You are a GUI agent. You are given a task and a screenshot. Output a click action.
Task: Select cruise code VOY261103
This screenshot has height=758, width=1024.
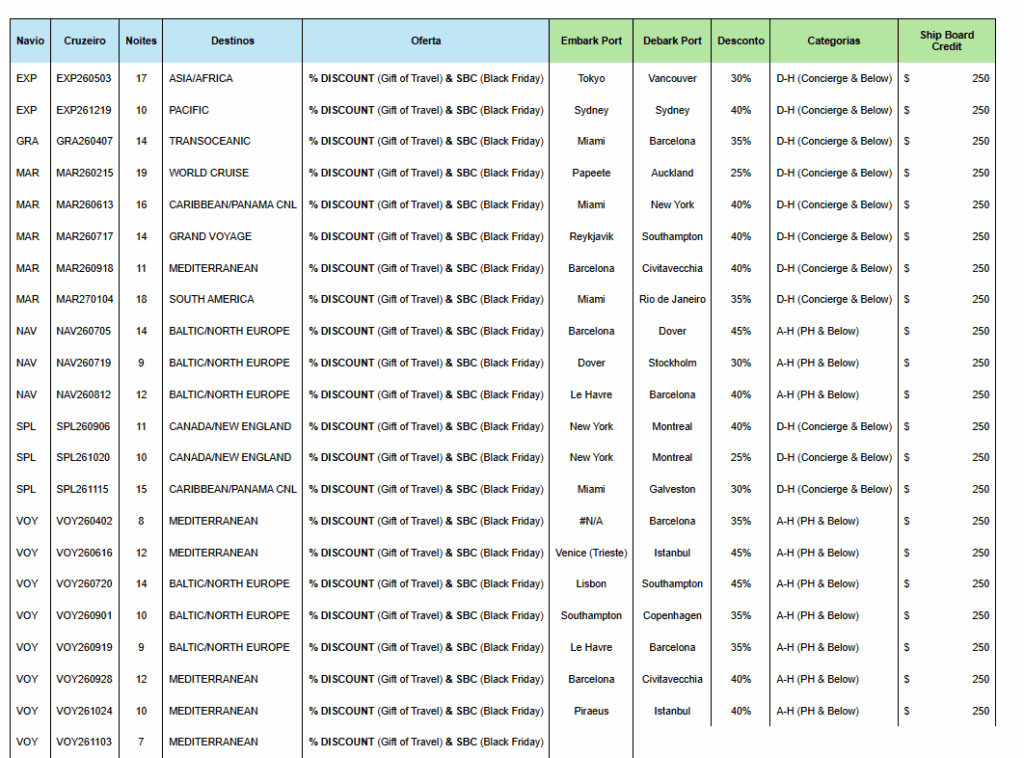(x=85, y=742)
